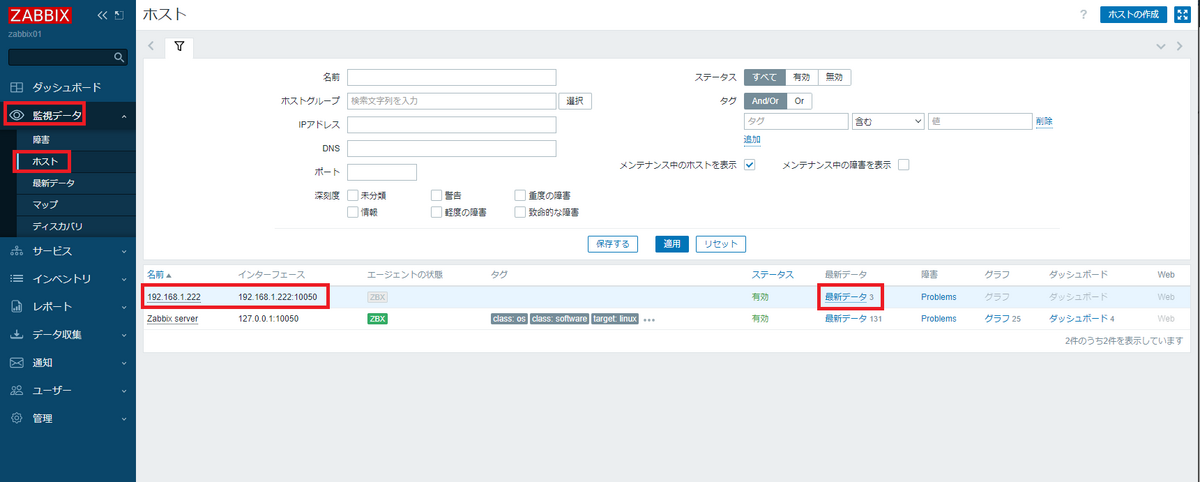
Task: Click the データ収集 download icon
Action: click(x=17, y=334)
